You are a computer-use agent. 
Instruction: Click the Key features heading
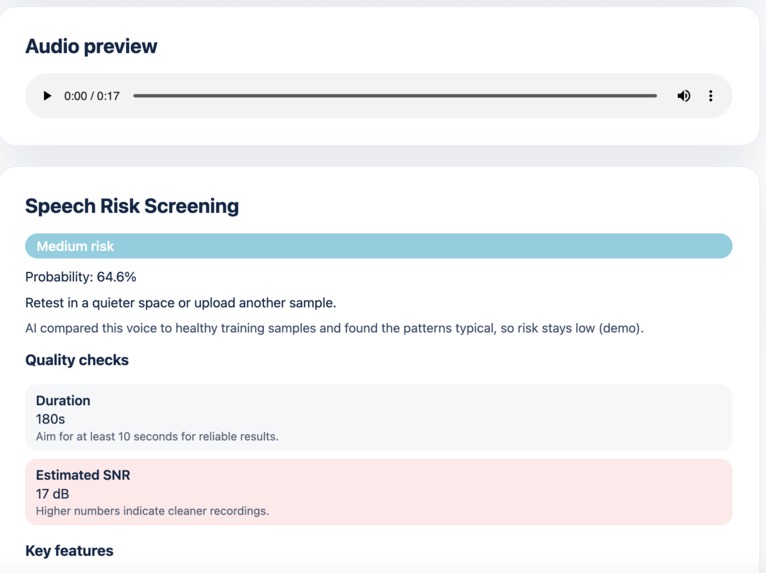pyautogui.click(x=69, y=551)
